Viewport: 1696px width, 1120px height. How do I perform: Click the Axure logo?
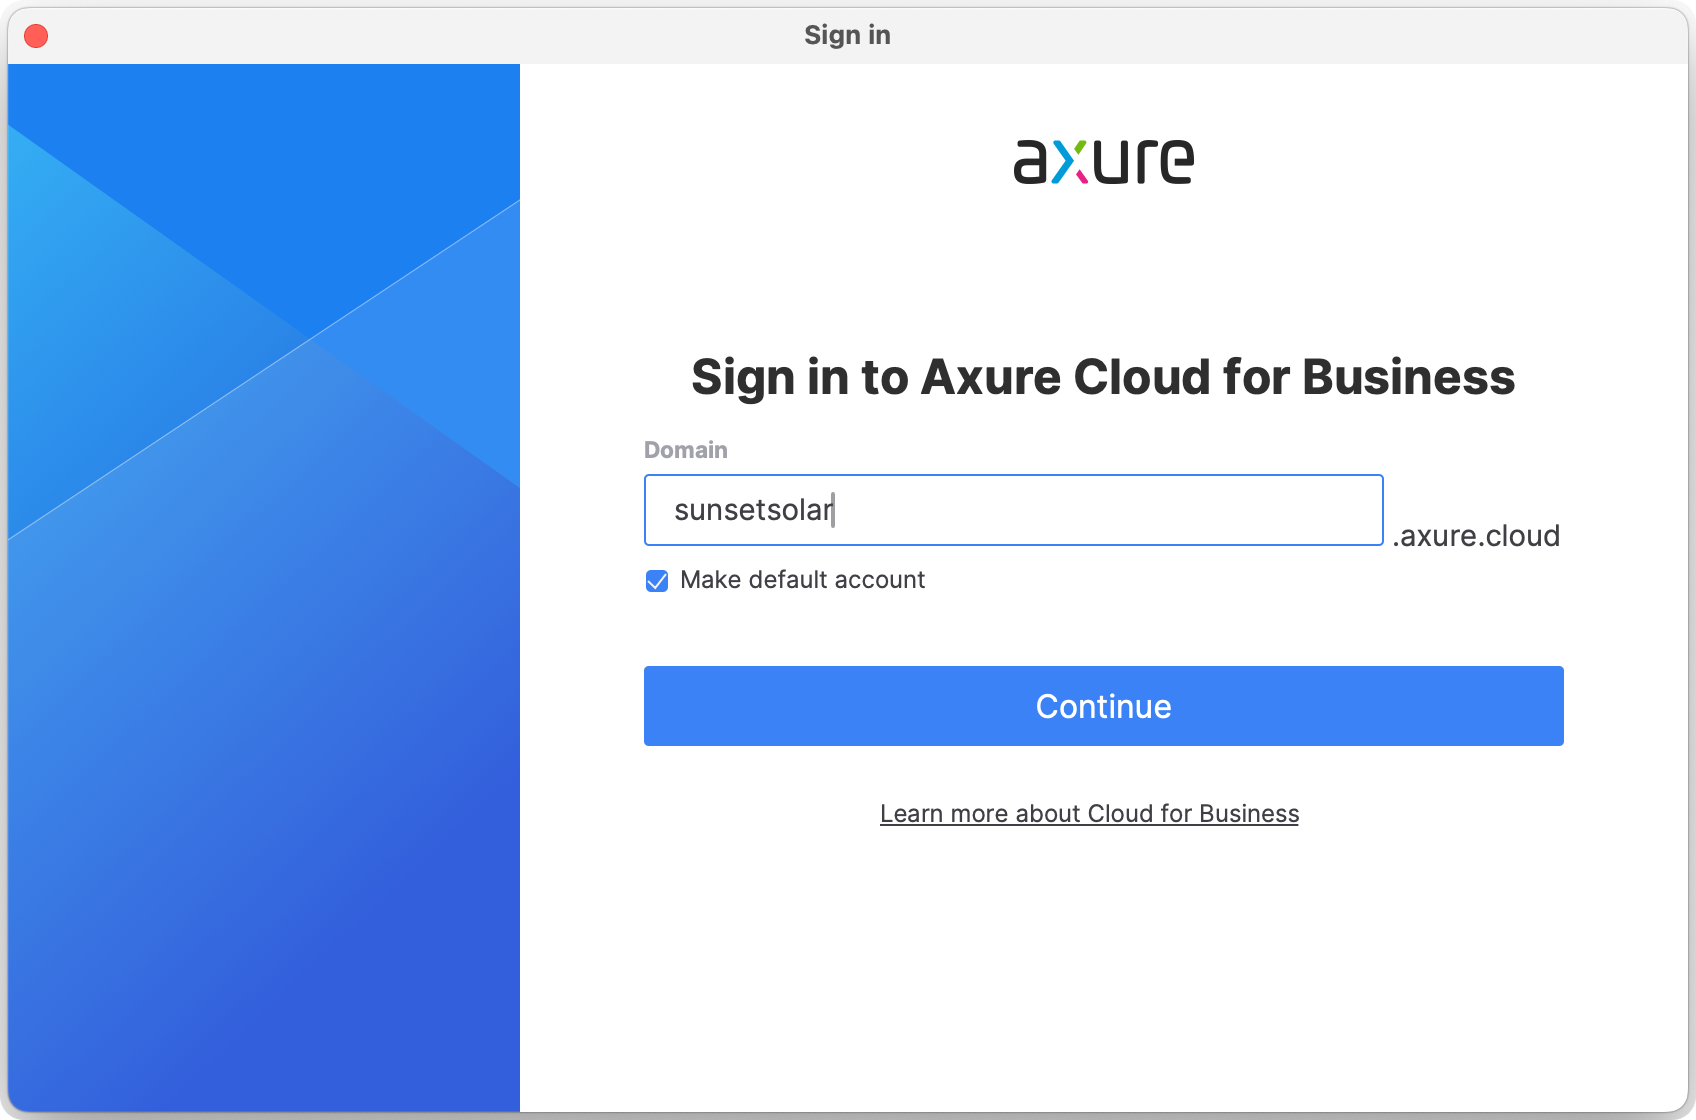tap(1103, 162)
